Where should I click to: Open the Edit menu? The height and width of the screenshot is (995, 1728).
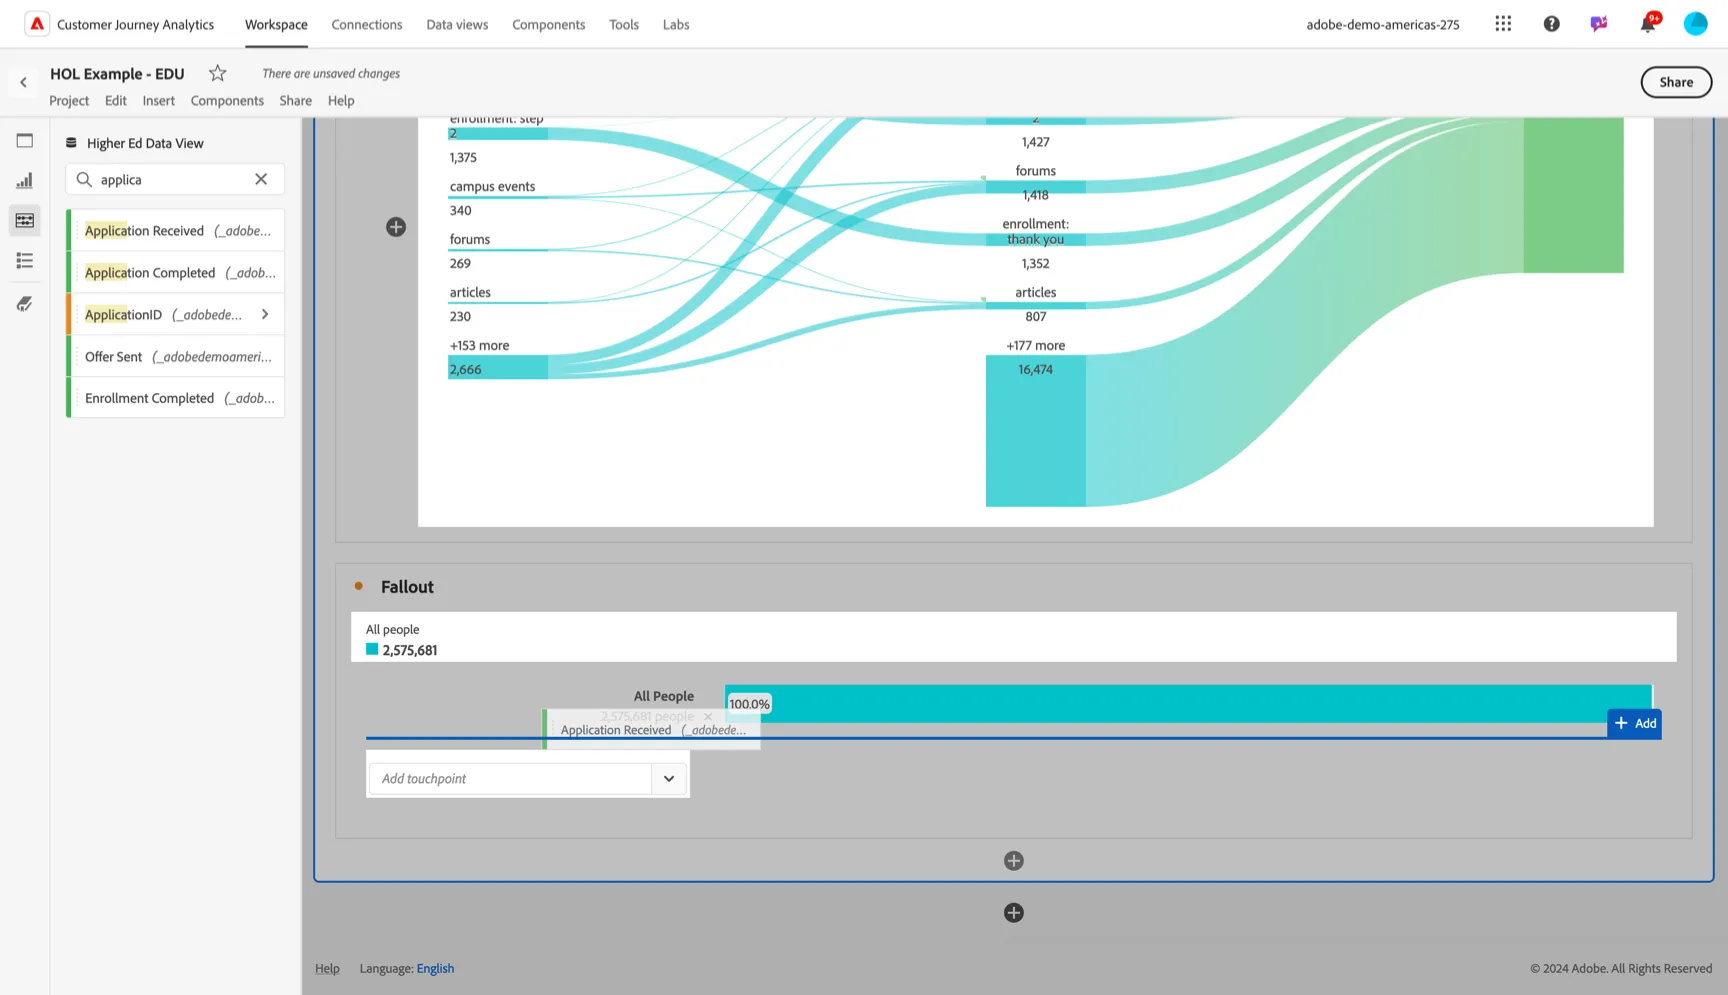click(x=116, y=100)
